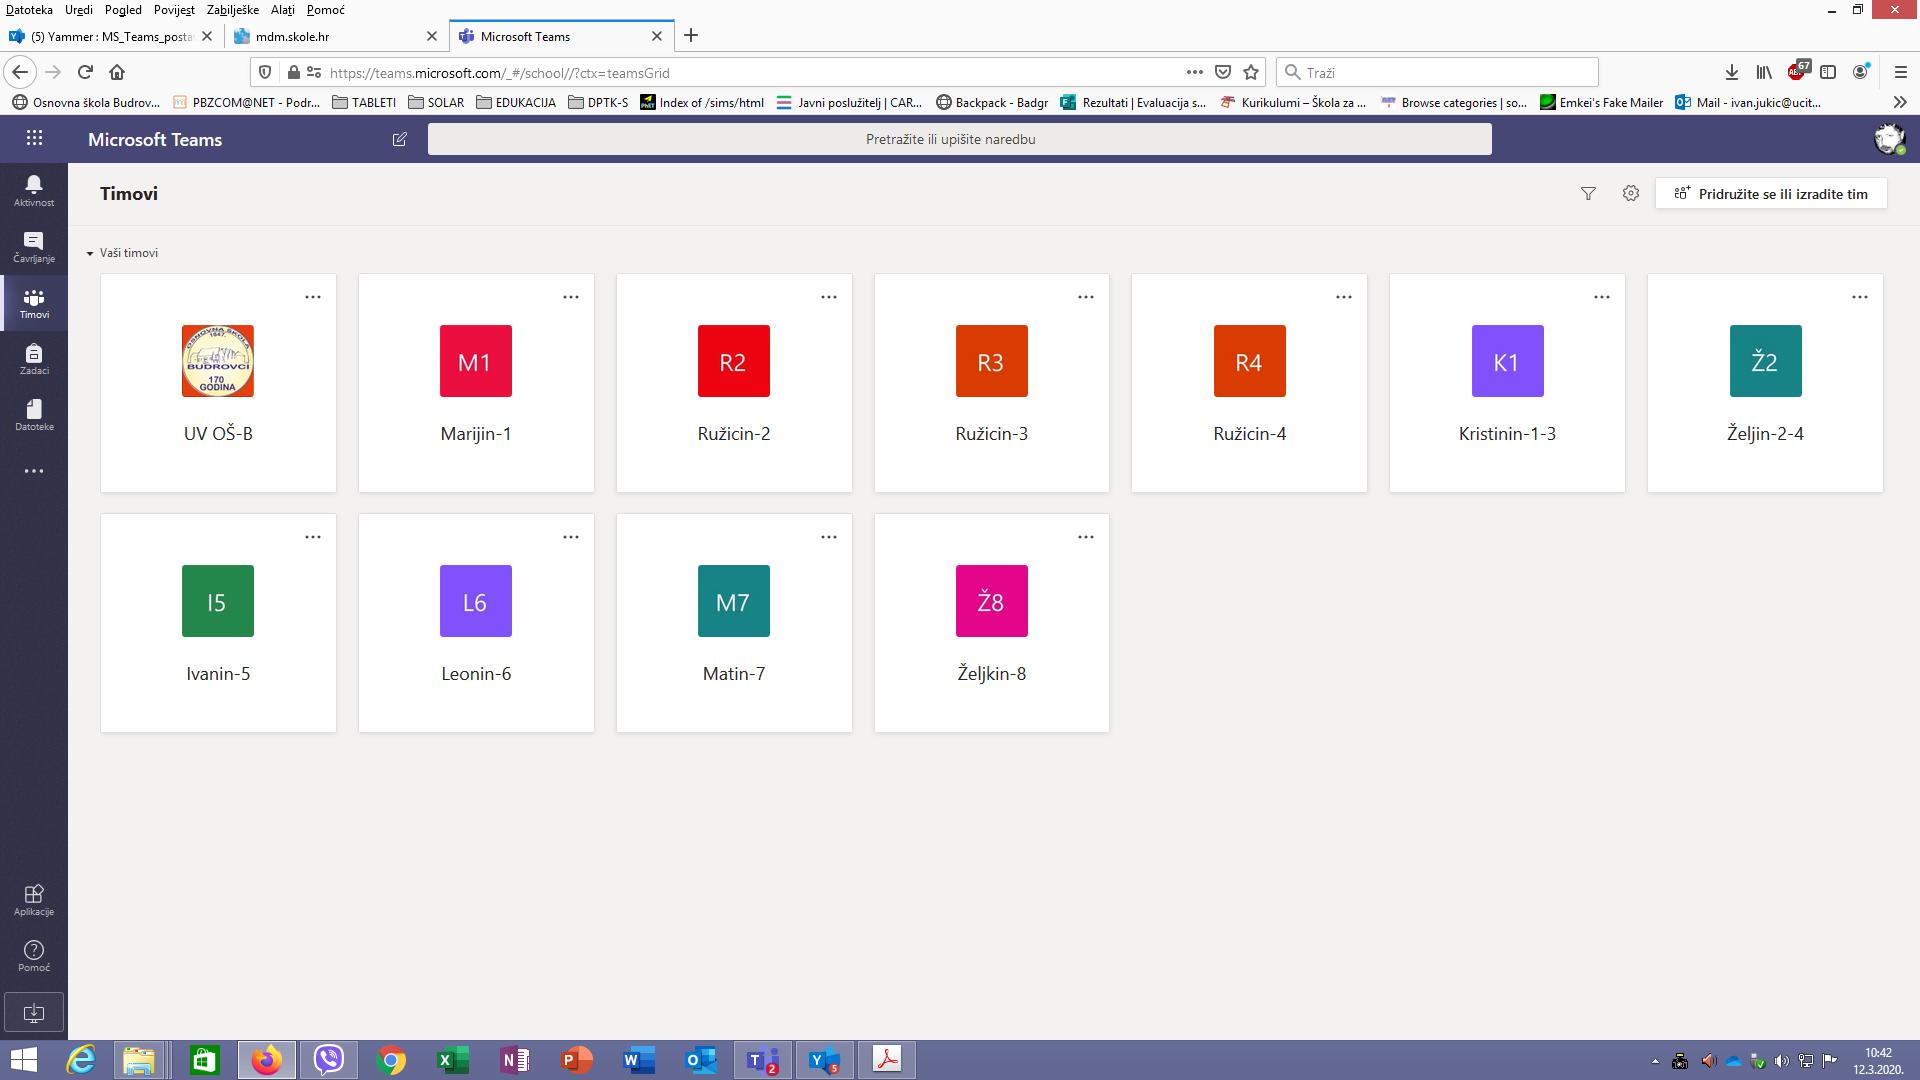Click the Matin-7 team name
Image resolution: width=1920 pixels, height=1080 pixels.
(734, 674)
